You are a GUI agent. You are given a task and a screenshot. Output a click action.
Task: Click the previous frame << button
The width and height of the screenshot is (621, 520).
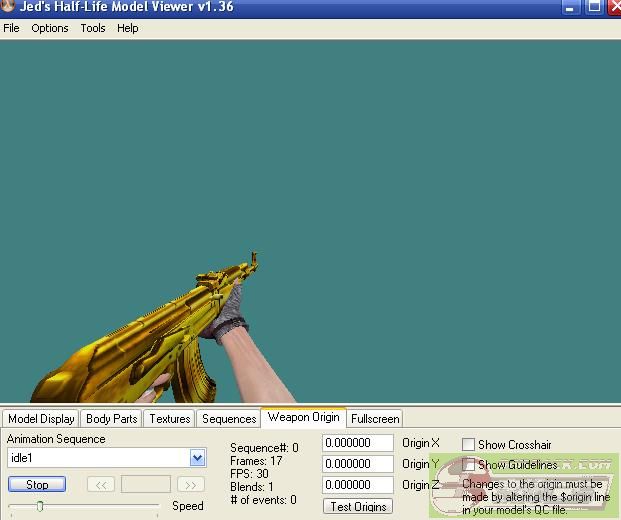coord(101,485)
